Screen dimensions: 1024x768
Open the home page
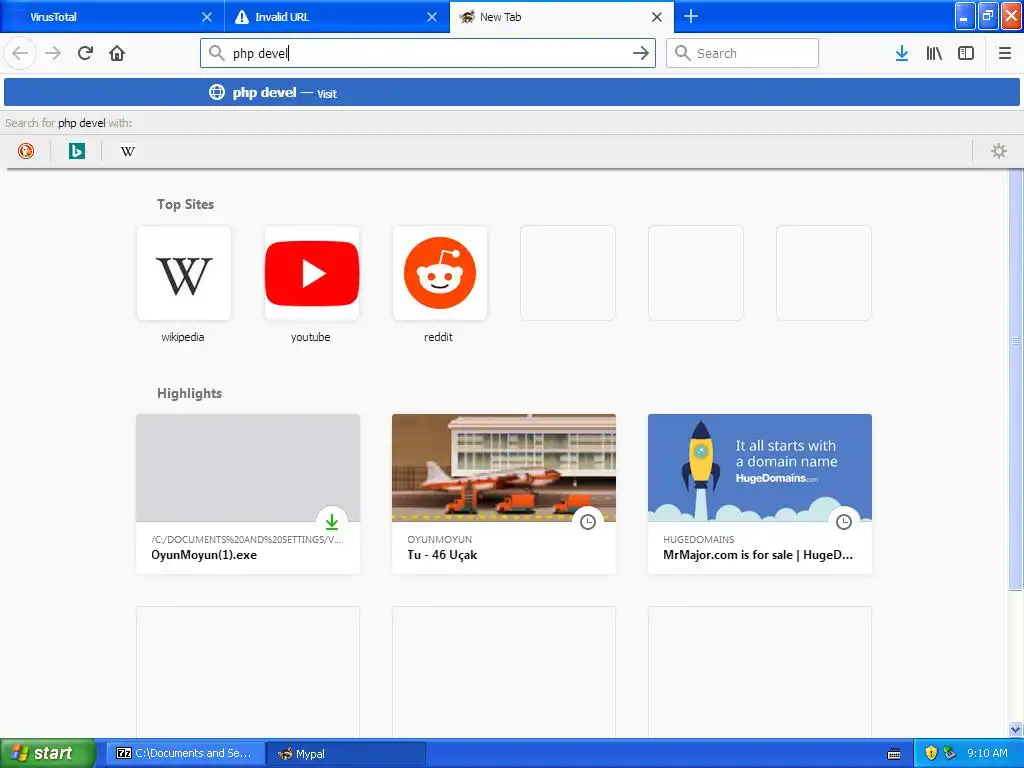pos(117,53)
